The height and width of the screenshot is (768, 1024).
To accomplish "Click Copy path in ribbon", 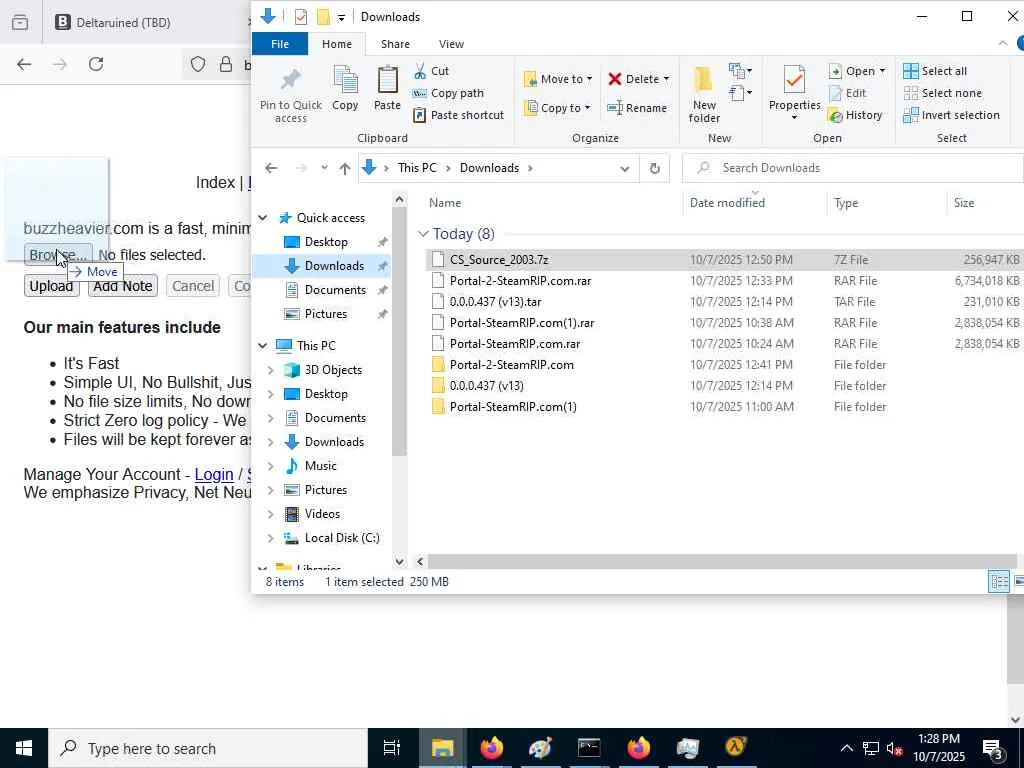I will [449, 93].
